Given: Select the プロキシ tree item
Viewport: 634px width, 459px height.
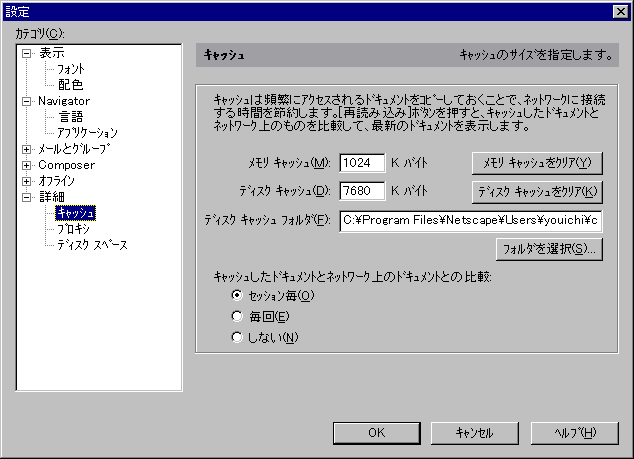Looking at the screenshot, I should pos(73,229).
